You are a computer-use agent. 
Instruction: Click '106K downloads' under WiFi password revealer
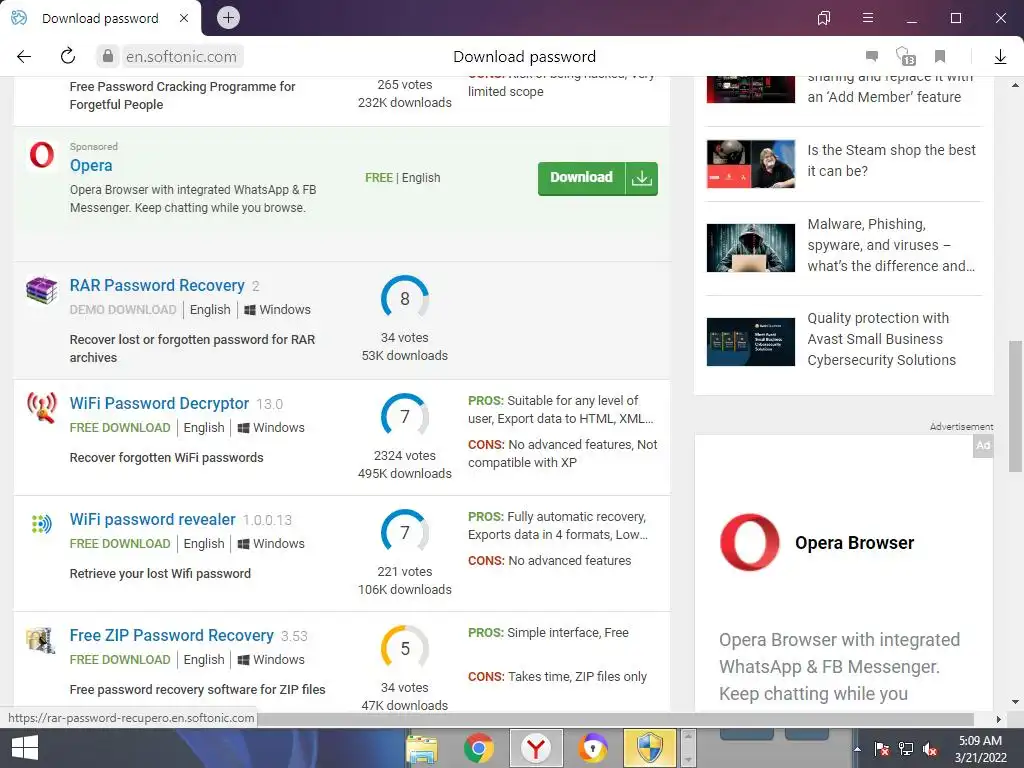click(405, 590)
